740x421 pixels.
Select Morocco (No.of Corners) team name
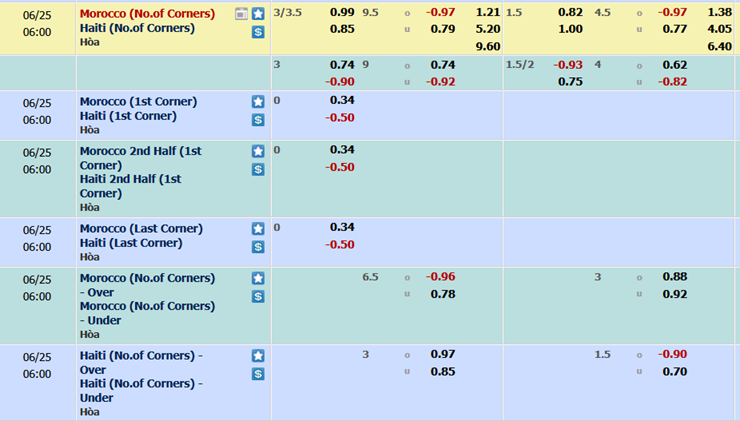point(147,14)
